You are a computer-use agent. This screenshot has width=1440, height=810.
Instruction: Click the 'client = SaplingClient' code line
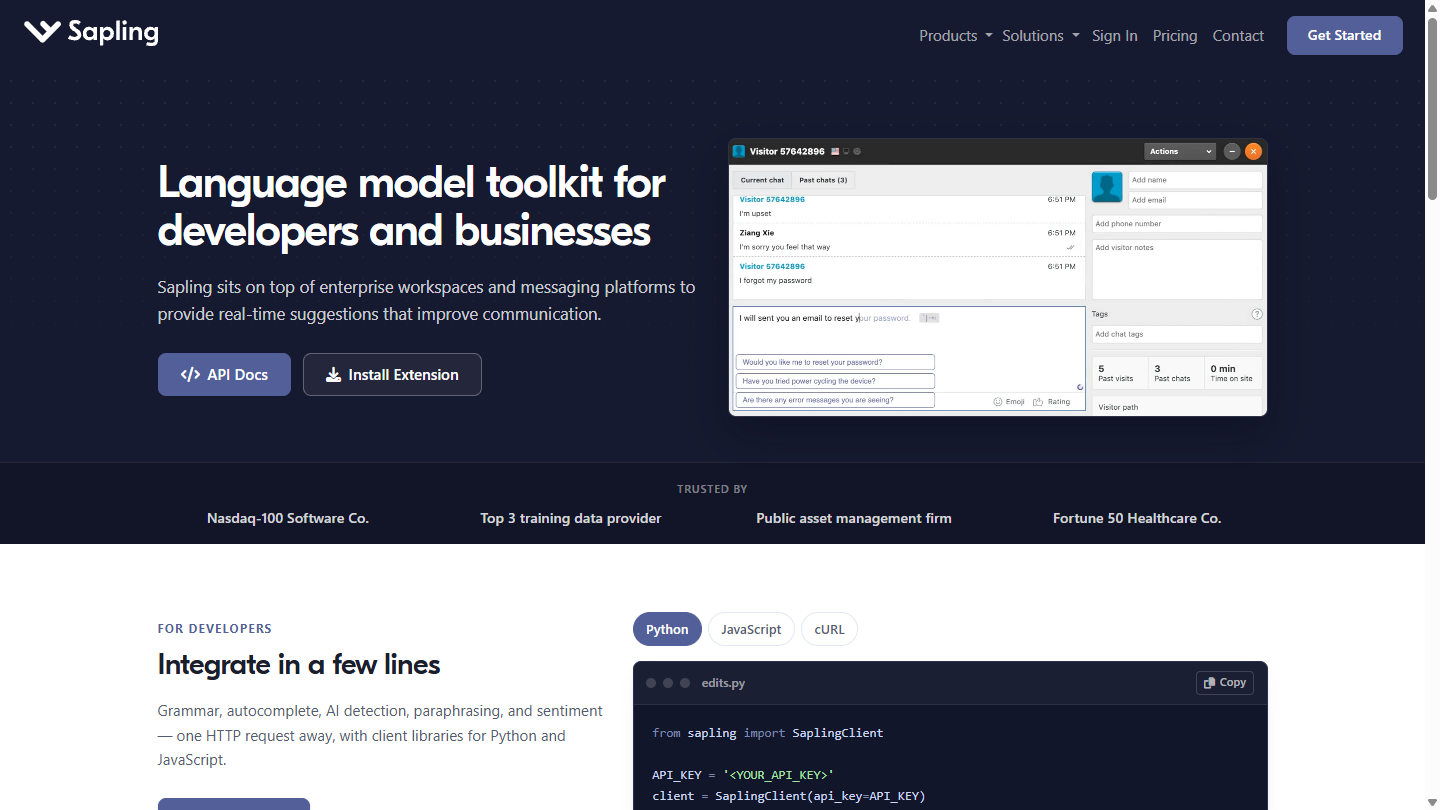pos(789,796)
